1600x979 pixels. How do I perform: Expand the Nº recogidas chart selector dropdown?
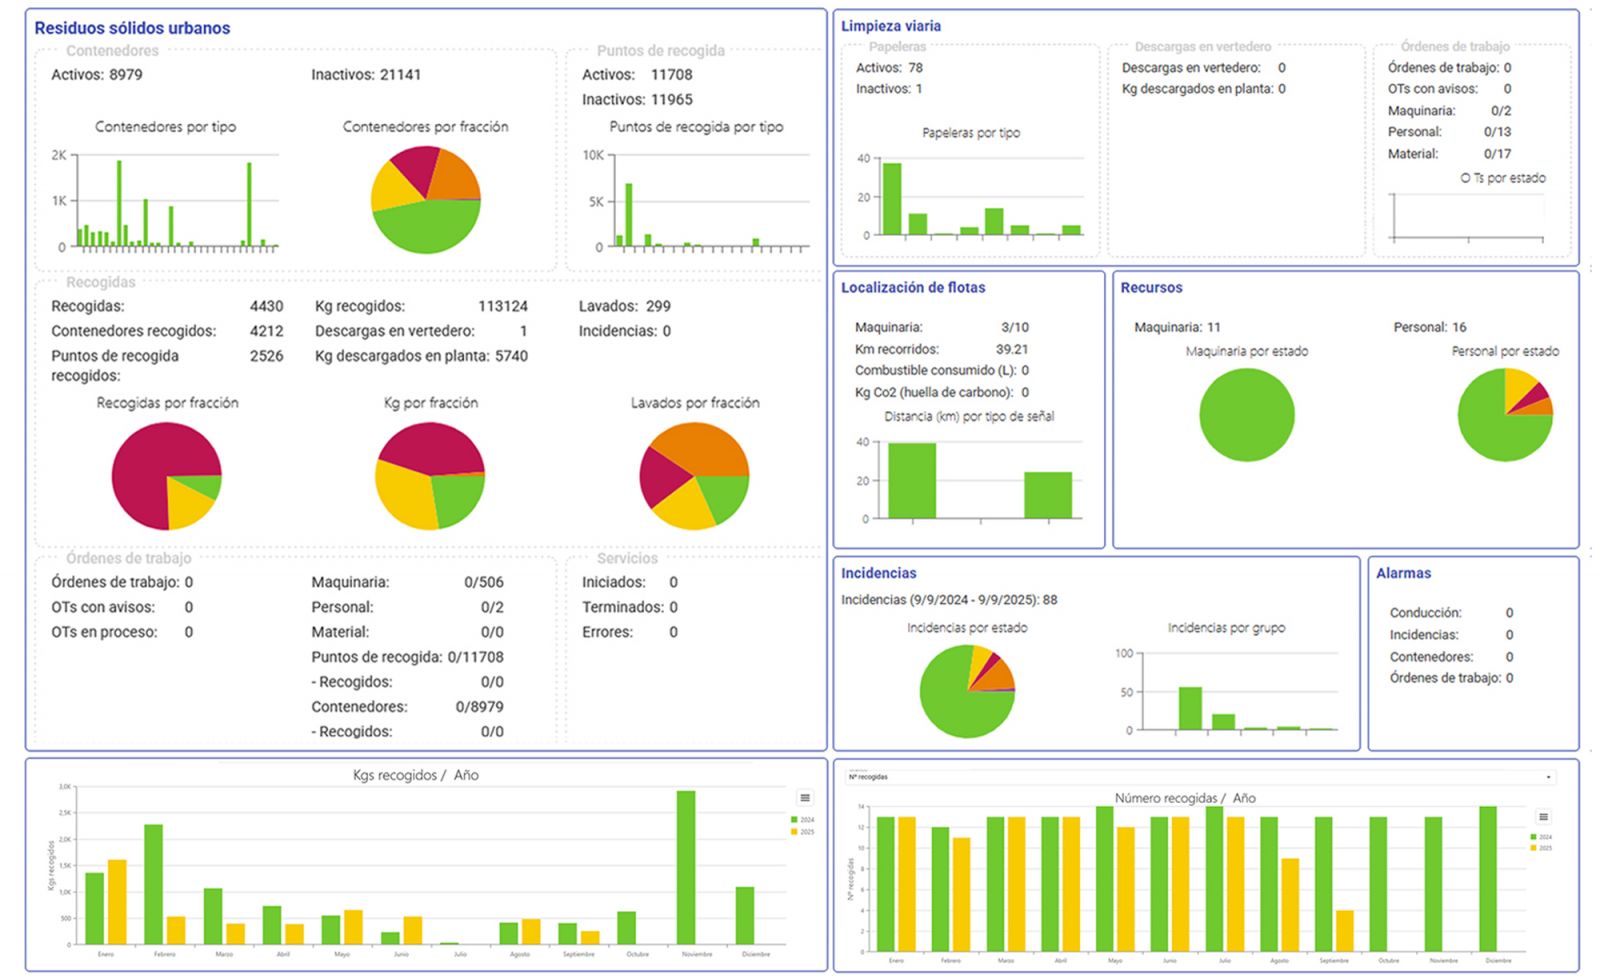(1549, 777)
